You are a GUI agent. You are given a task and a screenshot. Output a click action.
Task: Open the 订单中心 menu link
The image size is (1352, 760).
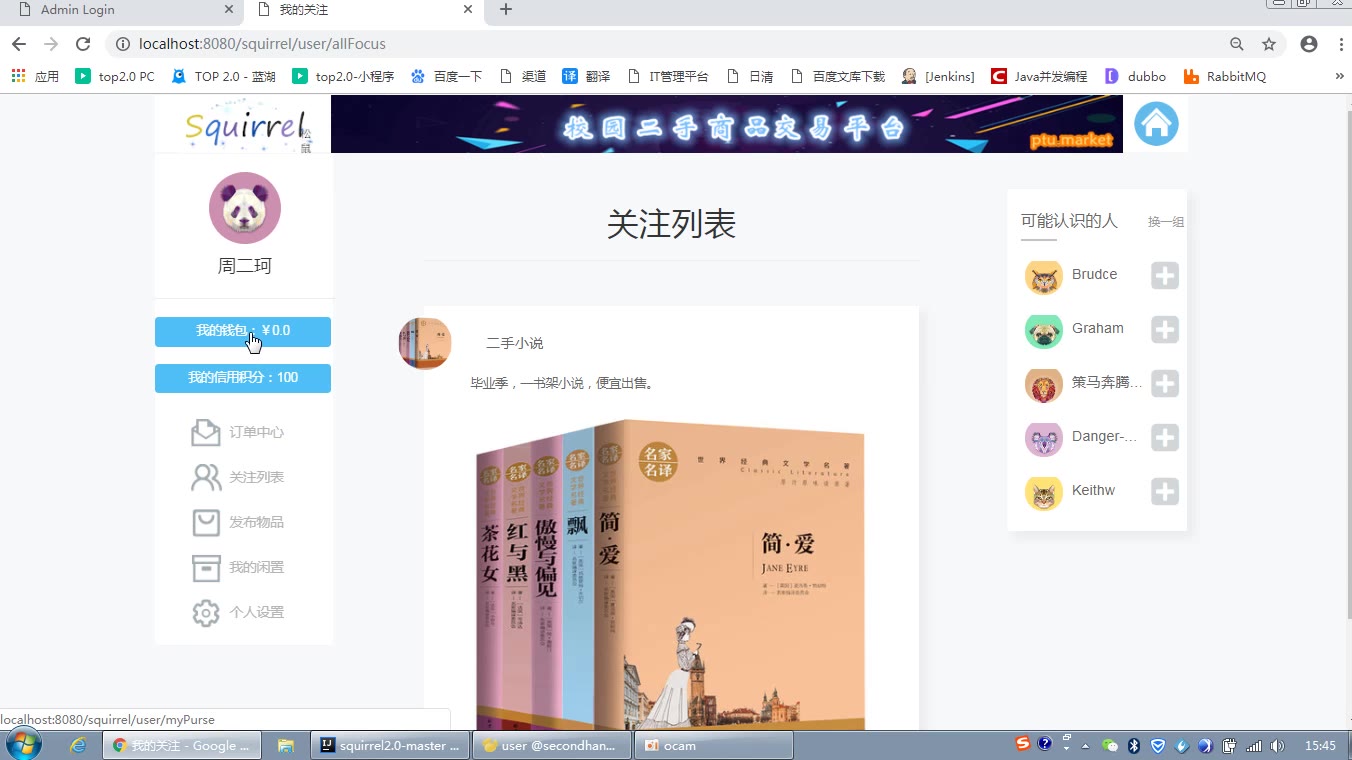(256, 432)
